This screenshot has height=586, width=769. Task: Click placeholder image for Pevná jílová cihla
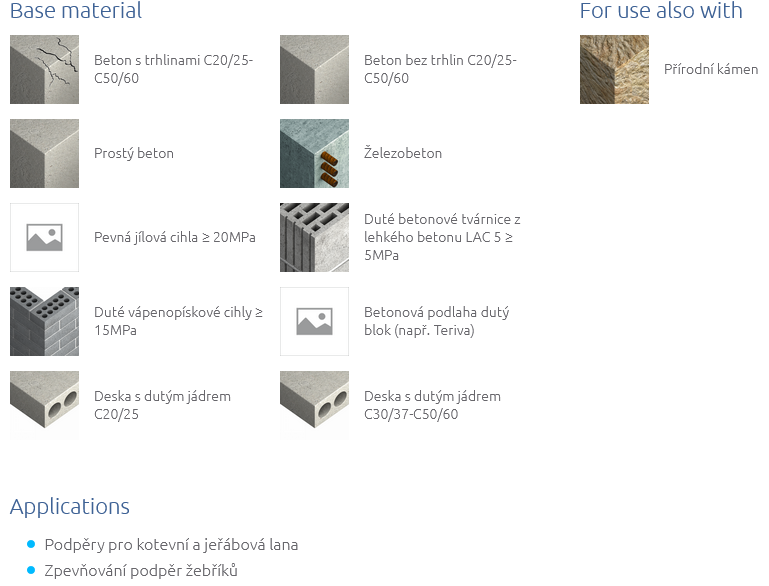[x=44, y=237]
